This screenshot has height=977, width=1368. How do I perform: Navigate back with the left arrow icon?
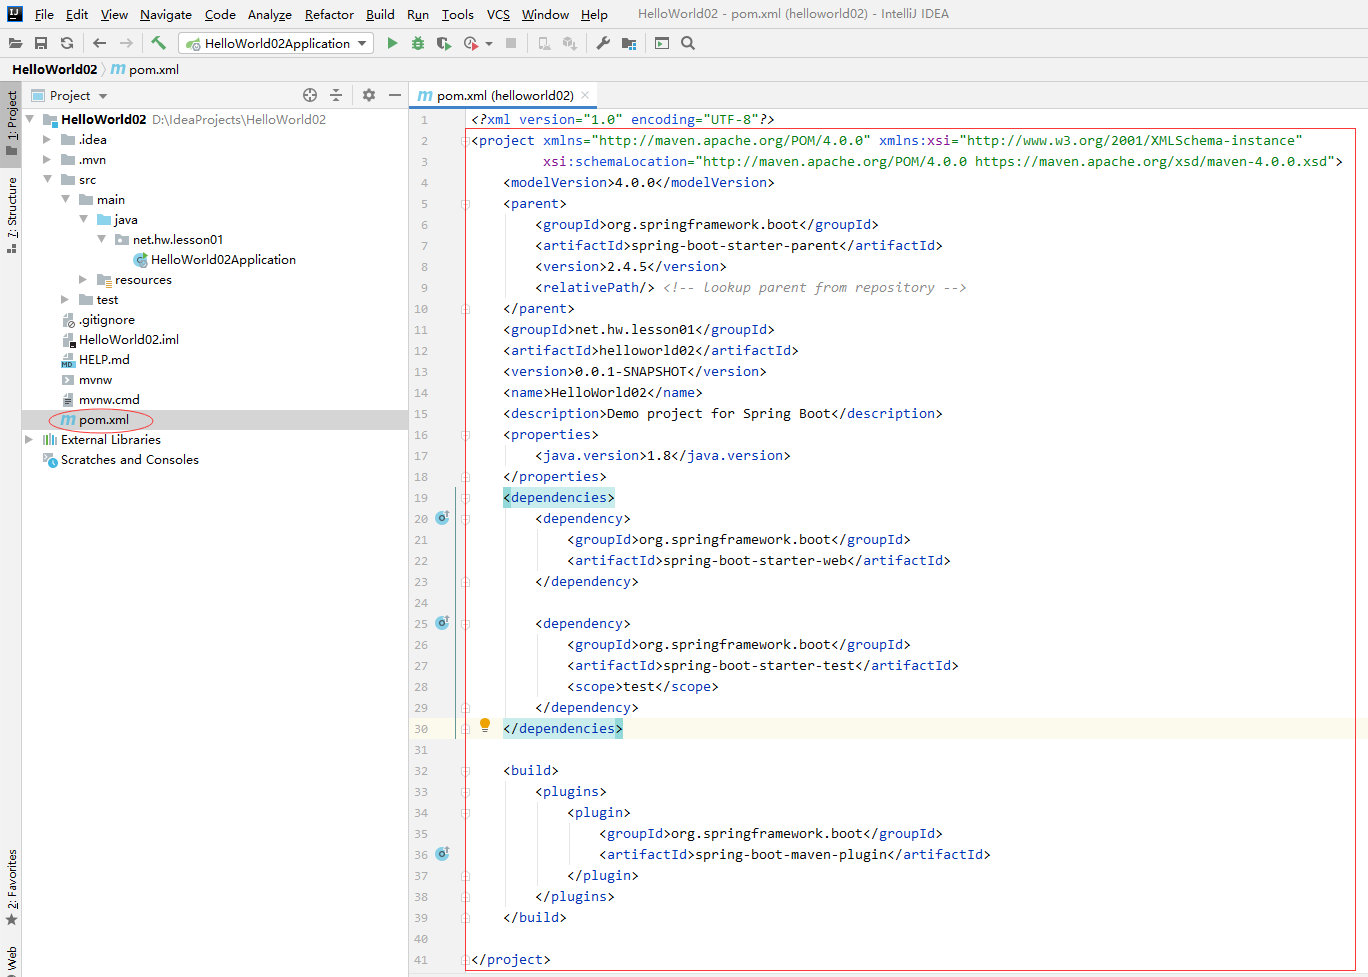99,43
